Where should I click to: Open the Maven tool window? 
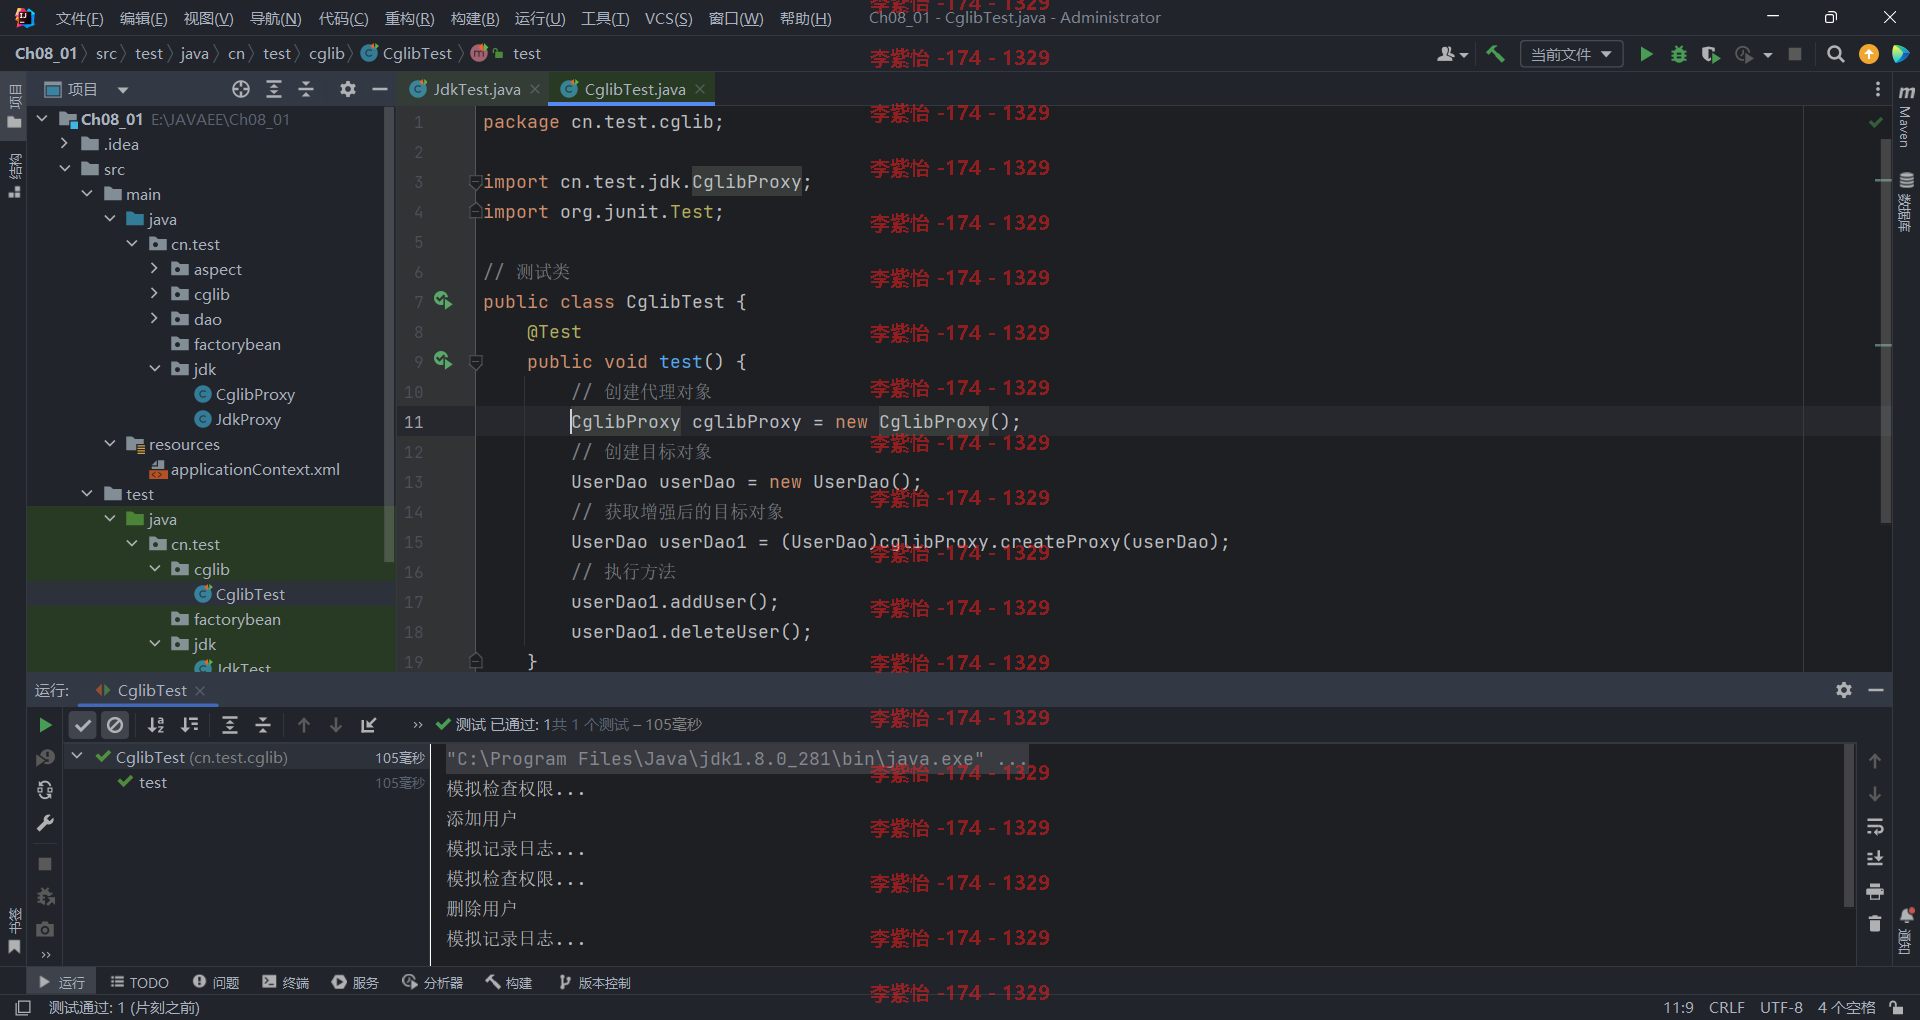point(1905,117)
